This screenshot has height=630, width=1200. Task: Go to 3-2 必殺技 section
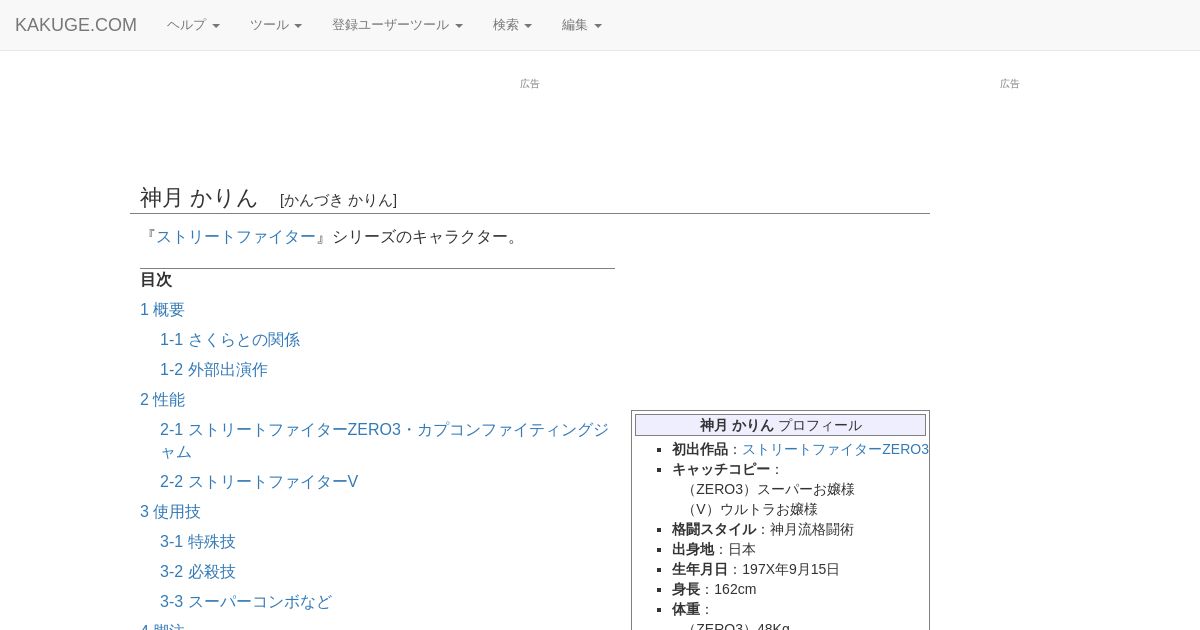pos(198,572)
